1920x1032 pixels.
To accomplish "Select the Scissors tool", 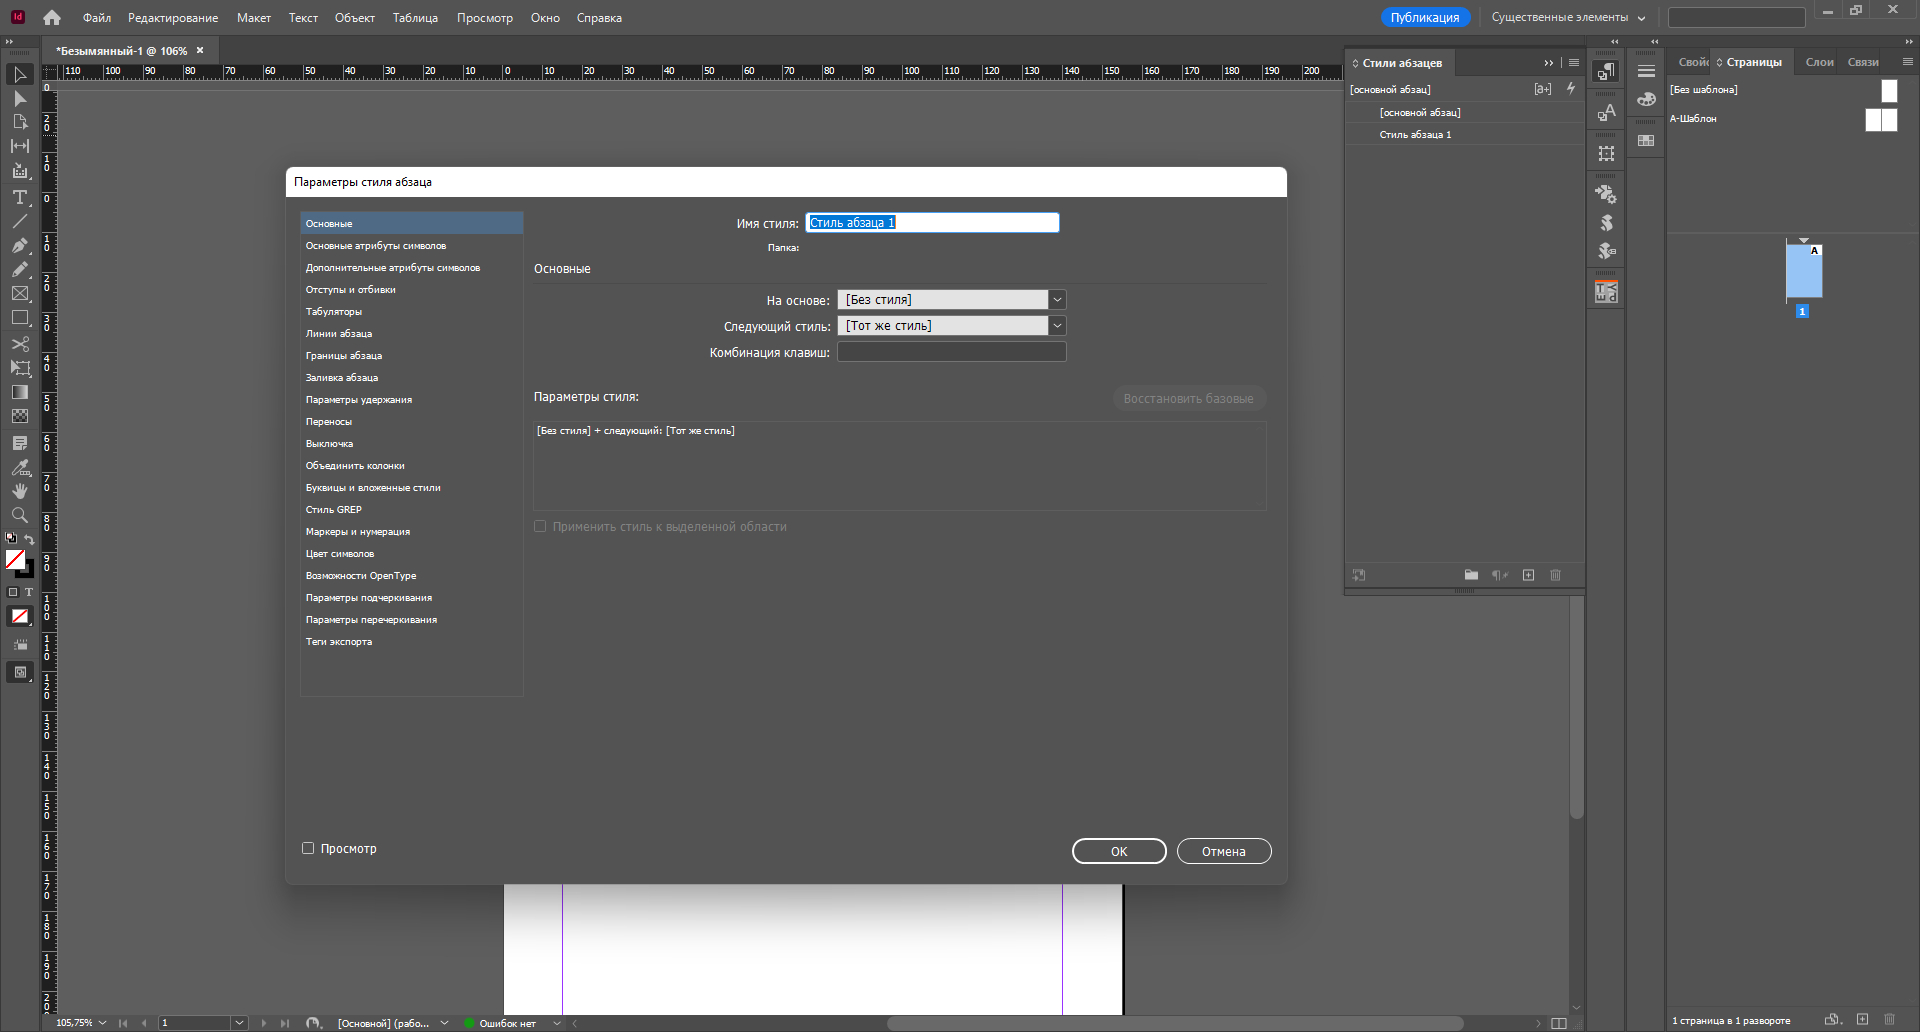I will (x=20, y=344).
